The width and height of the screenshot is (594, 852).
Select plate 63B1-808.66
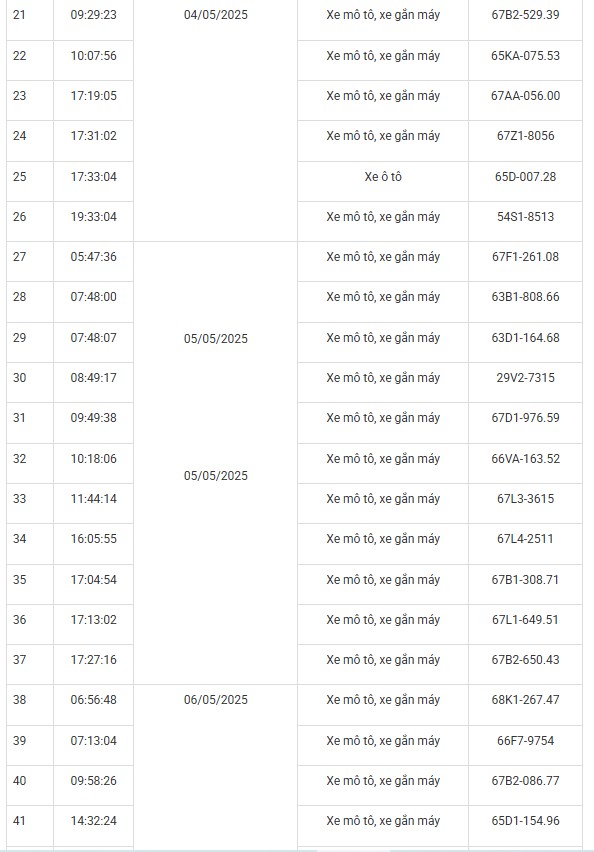pos(525,297)
